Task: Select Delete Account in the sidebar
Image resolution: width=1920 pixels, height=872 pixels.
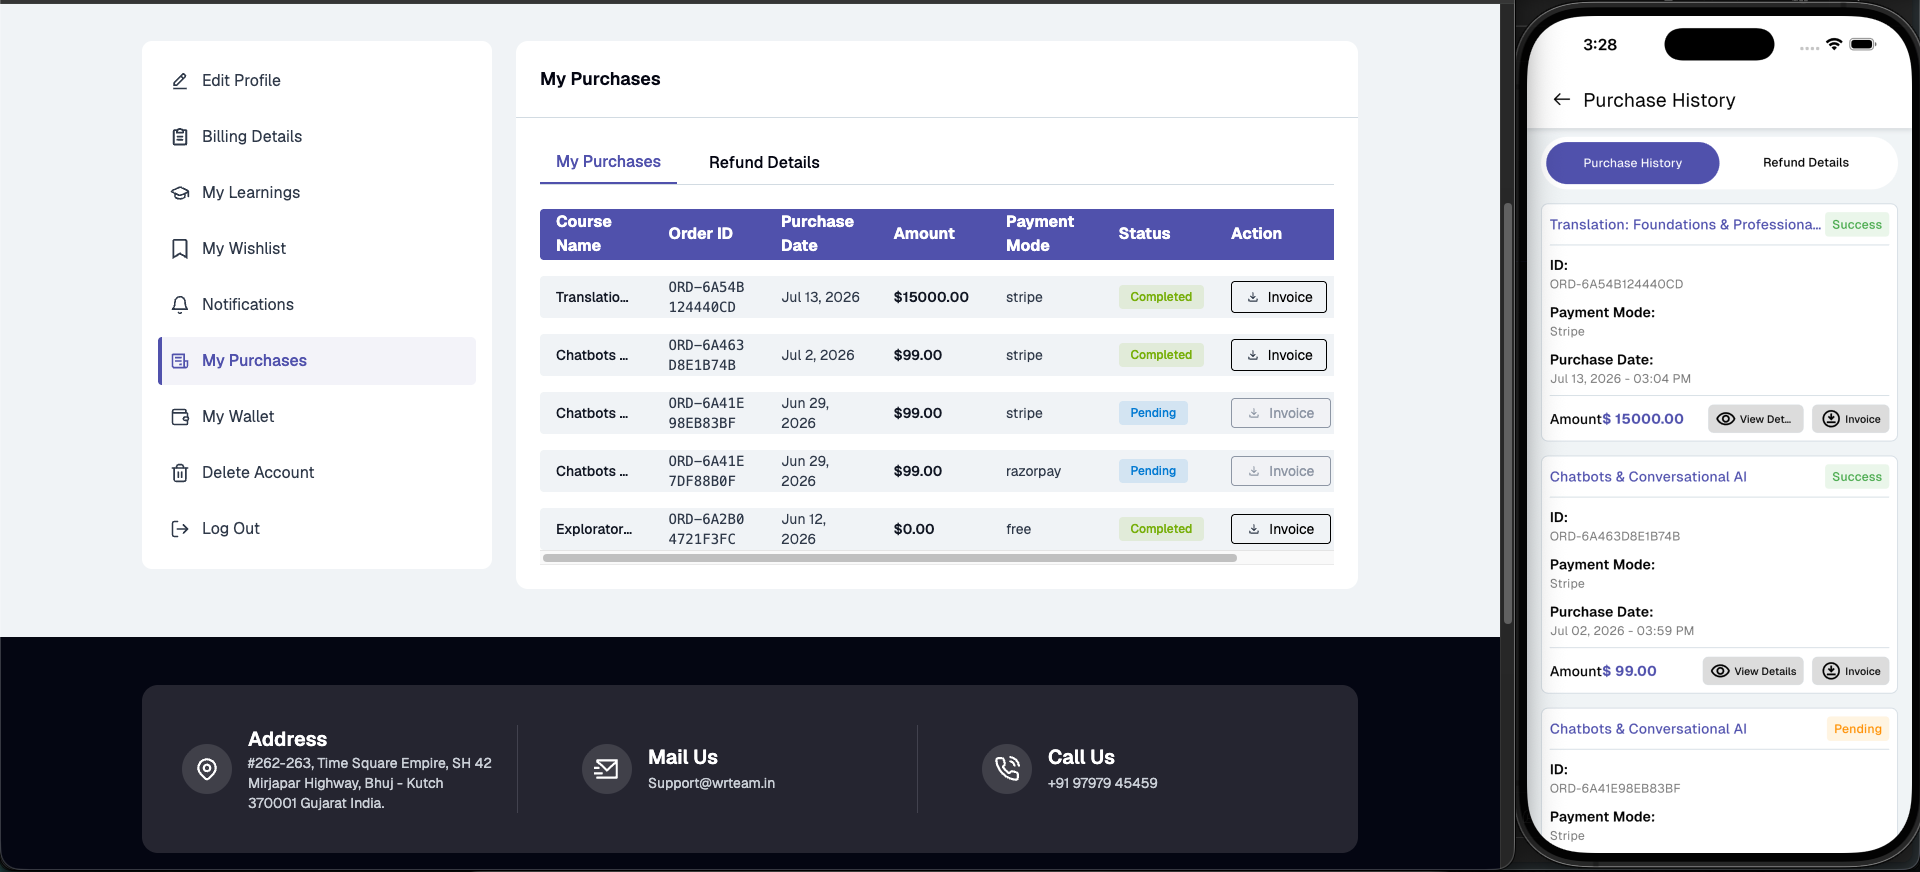Action: (317, 473)
